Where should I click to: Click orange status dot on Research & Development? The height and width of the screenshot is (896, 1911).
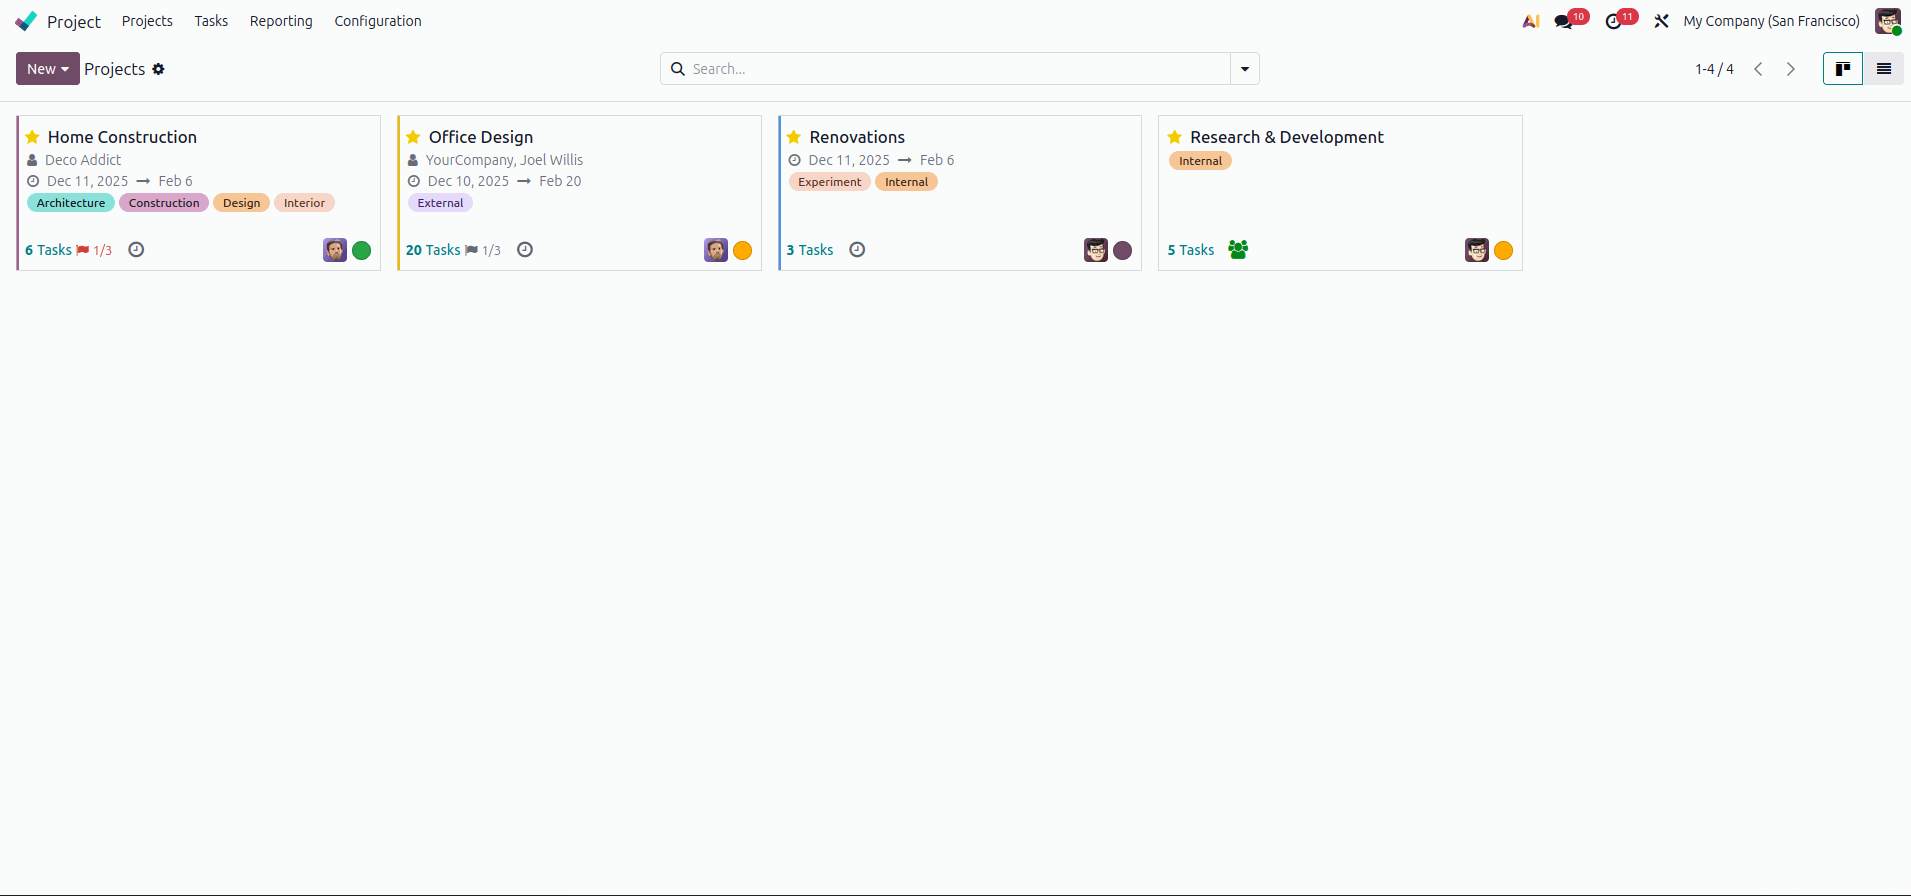pyautogui.click(x=1504, y=250)
